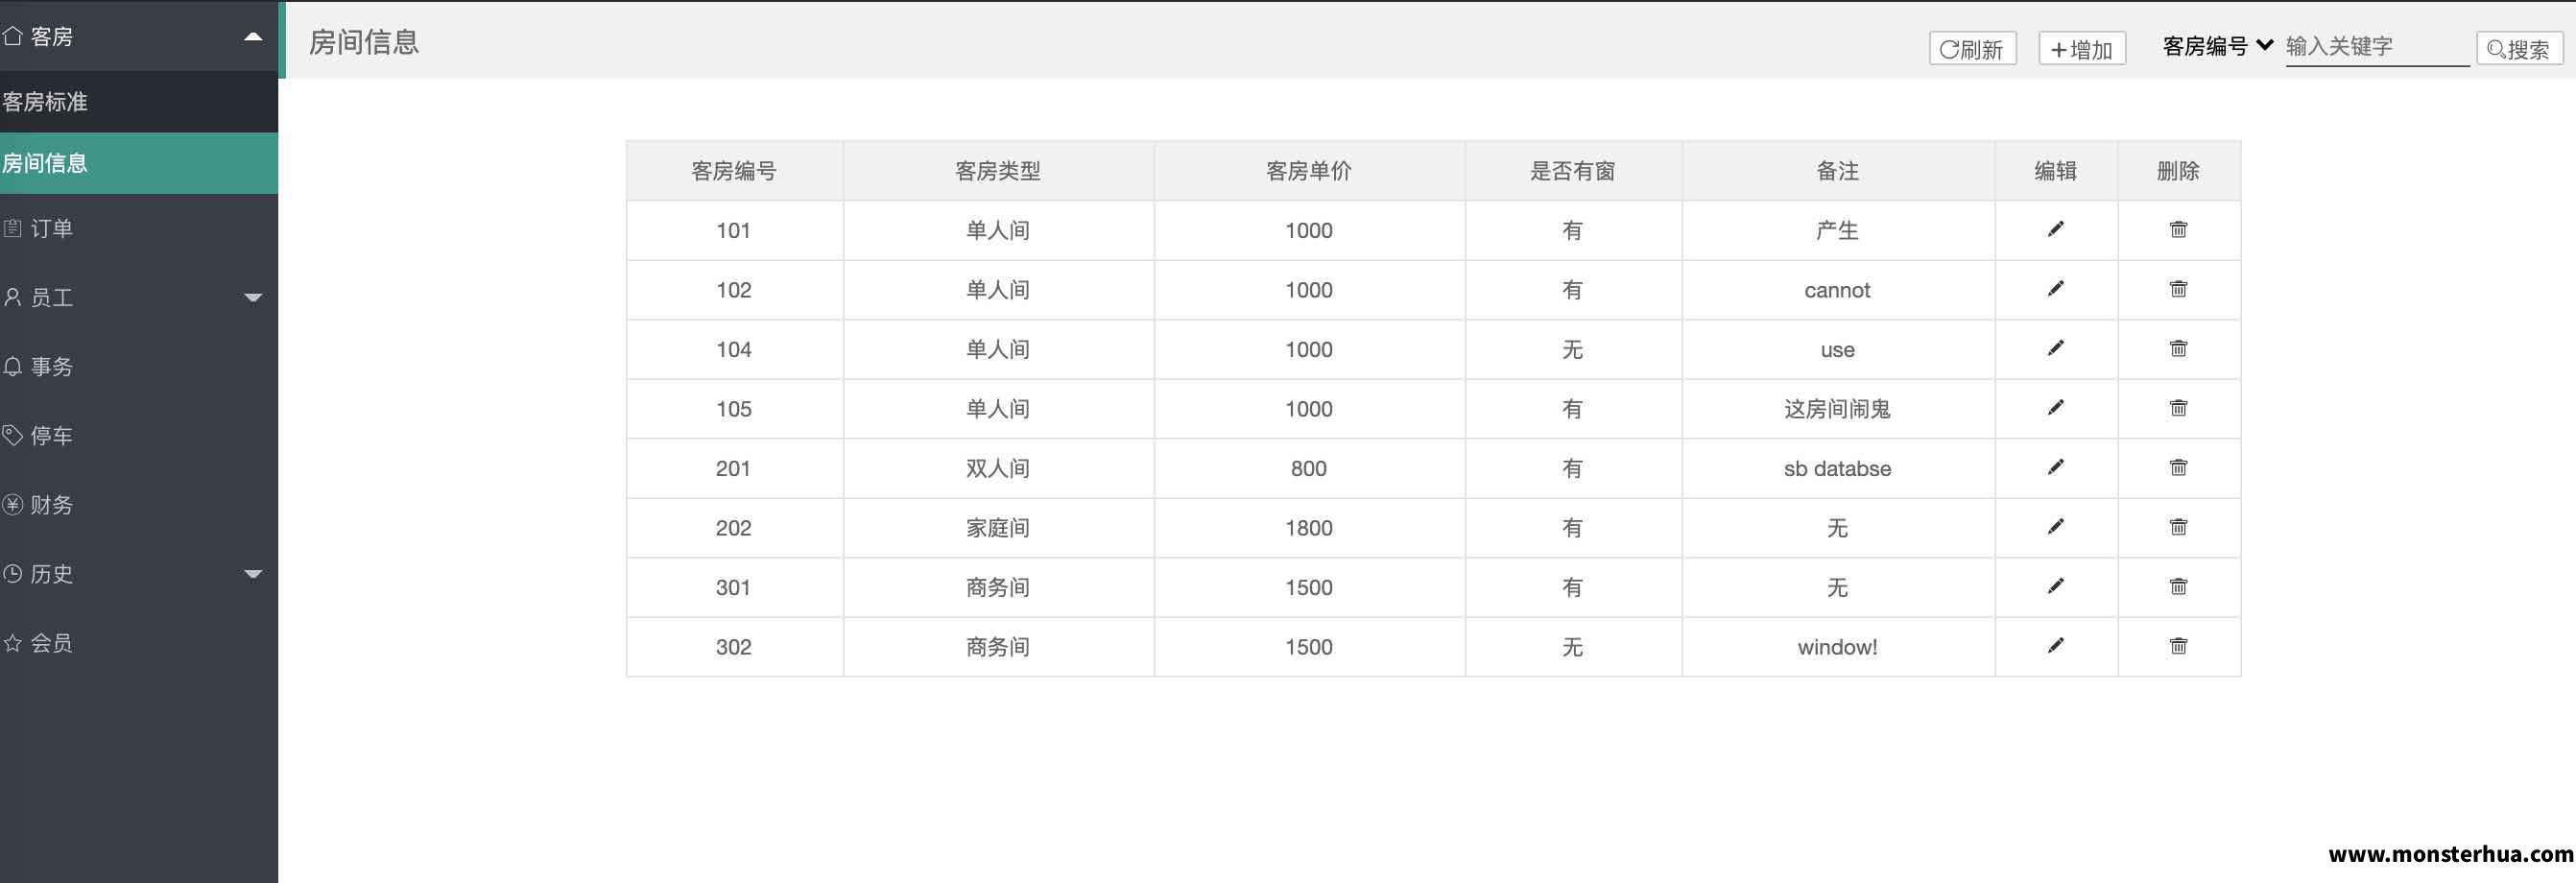Expand the 员工 sidebar section arrow
Image resolution: width=2576 pixels, height=883 pixels.
[253, 298]
